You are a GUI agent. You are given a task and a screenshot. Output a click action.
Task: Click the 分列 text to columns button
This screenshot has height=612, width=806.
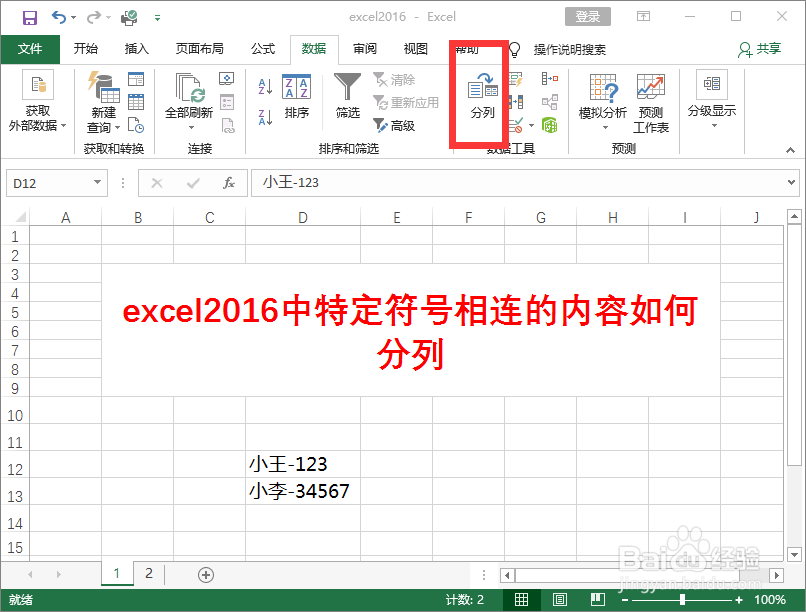(482, 96)
